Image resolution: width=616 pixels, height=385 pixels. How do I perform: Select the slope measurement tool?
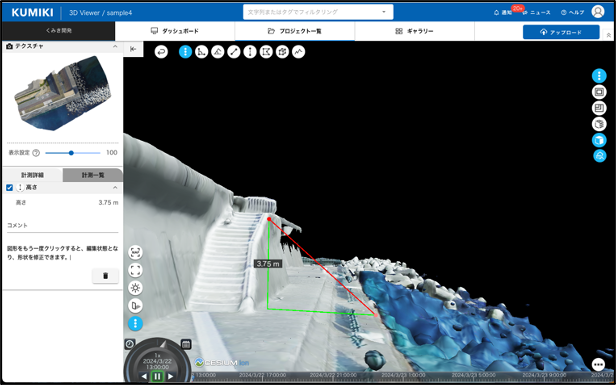218,52
